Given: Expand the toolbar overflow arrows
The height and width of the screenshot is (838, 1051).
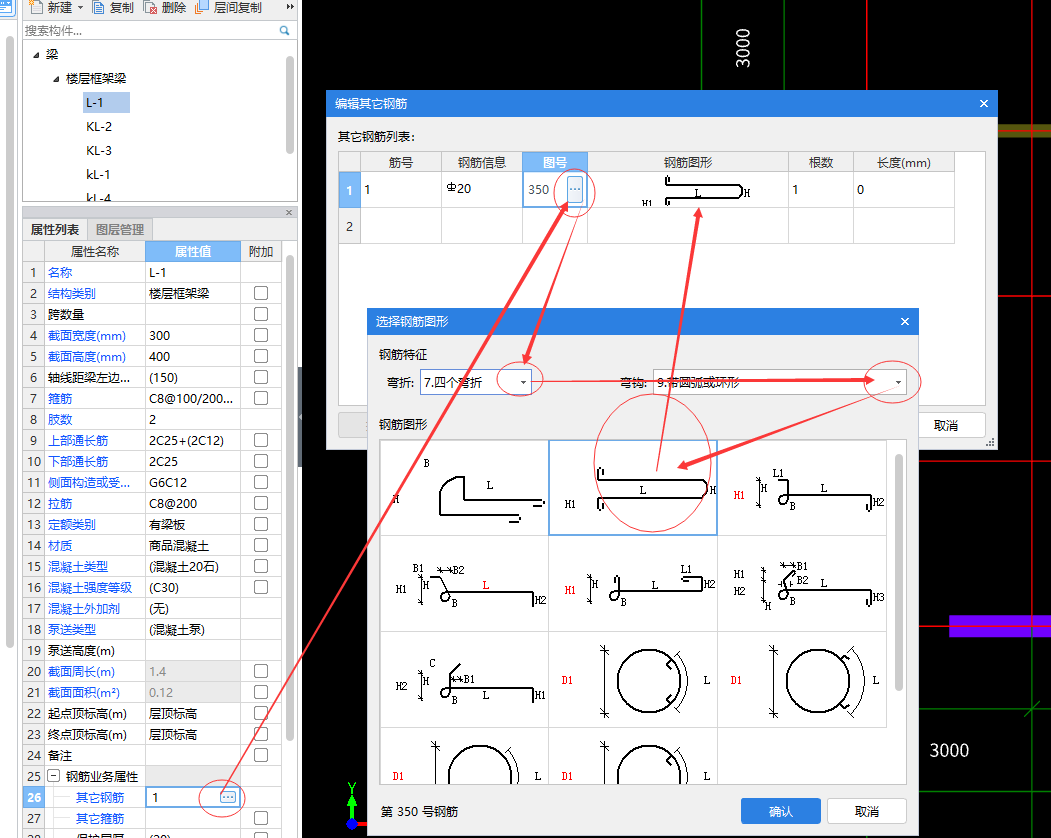Looking at the screenshot, I should 290,7.
